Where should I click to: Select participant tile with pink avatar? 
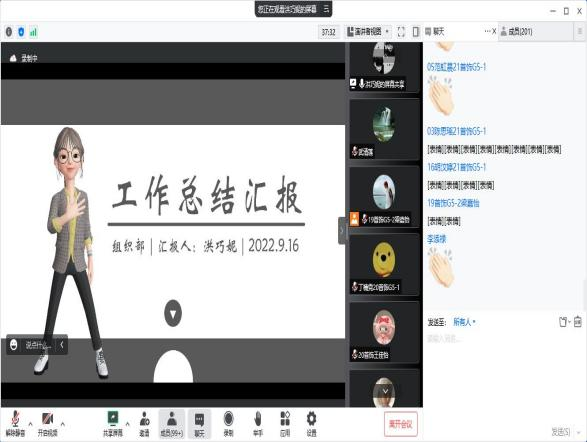(x=384, y=332)
